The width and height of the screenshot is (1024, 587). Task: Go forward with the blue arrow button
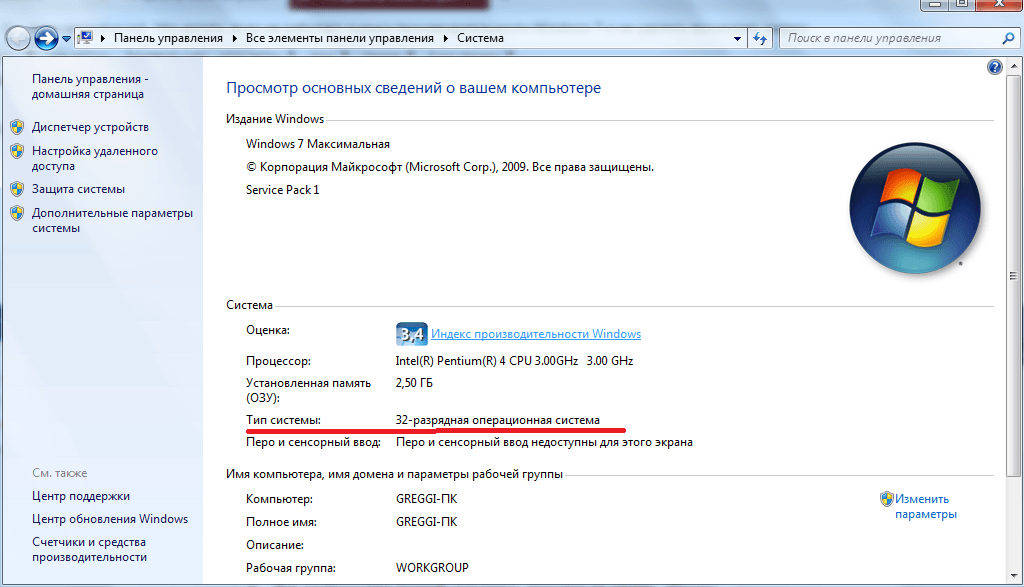coord(46,39)
